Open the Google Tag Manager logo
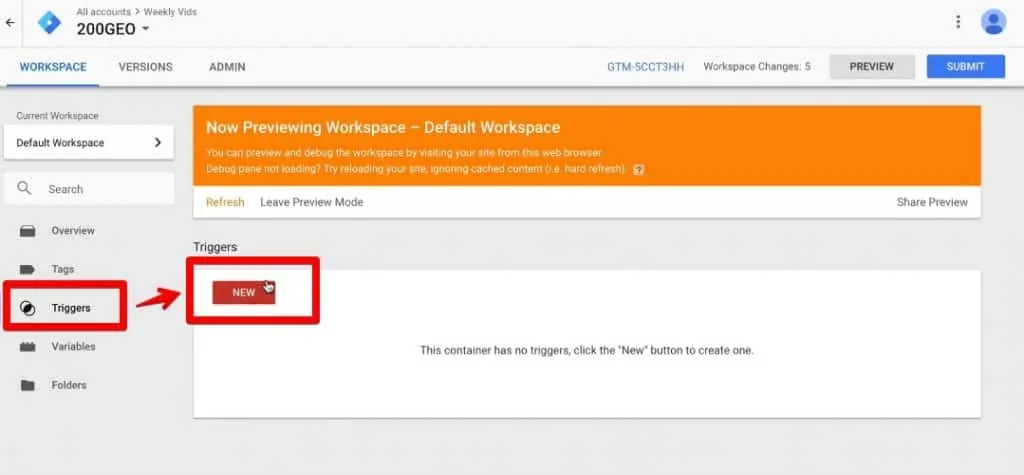This screenshot has height=475, width=1024. [49, 22]
